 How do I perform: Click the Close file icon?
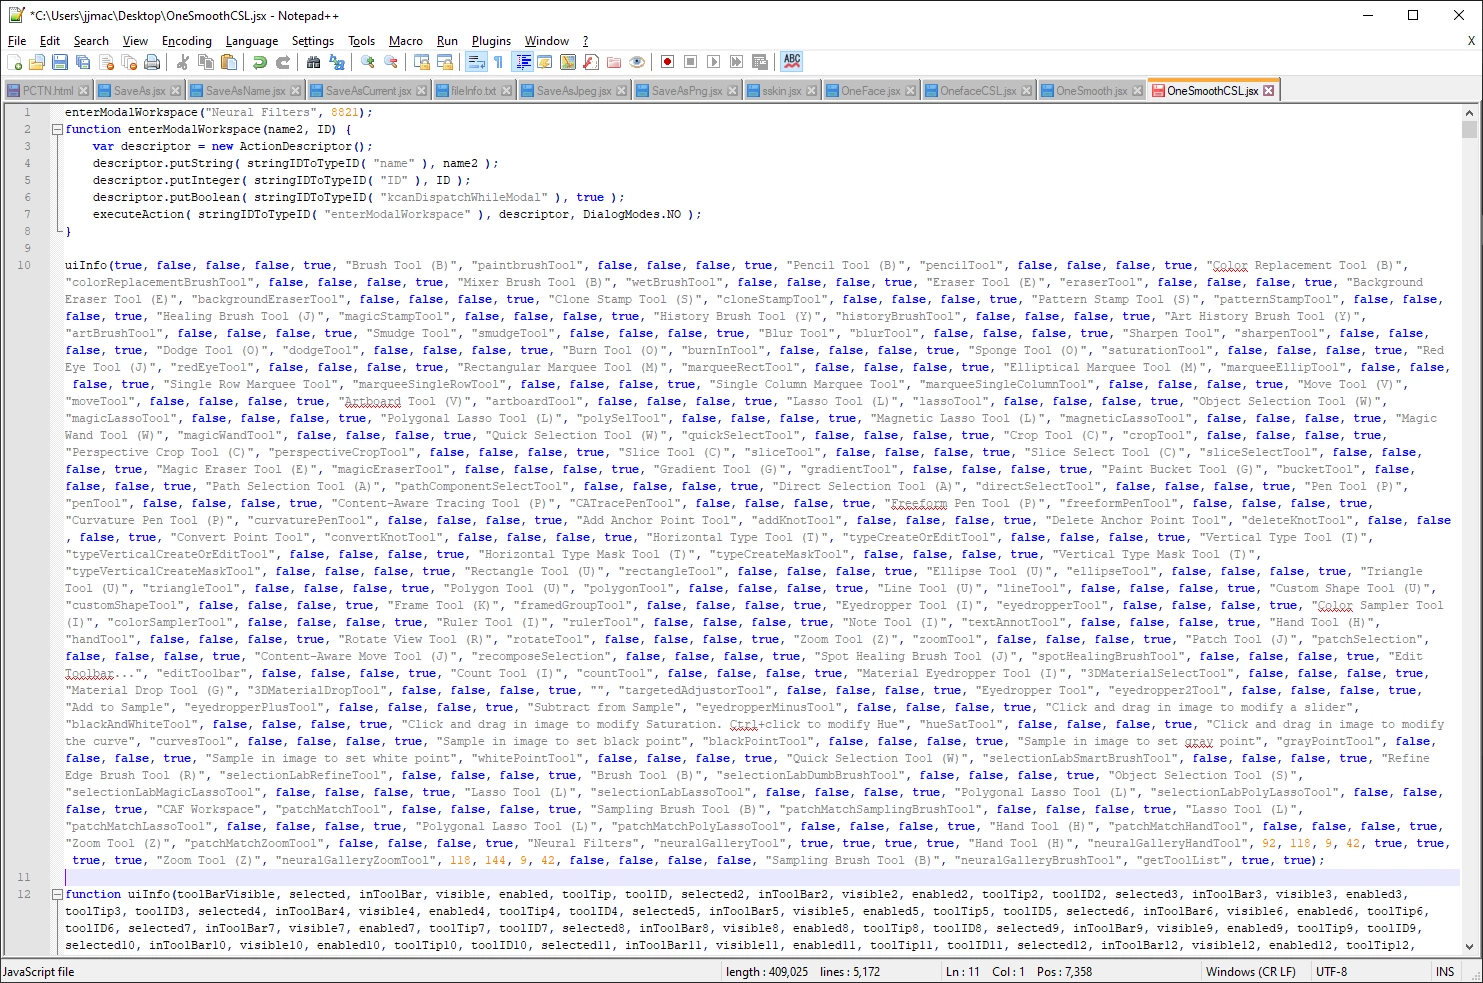pos(106,62)
